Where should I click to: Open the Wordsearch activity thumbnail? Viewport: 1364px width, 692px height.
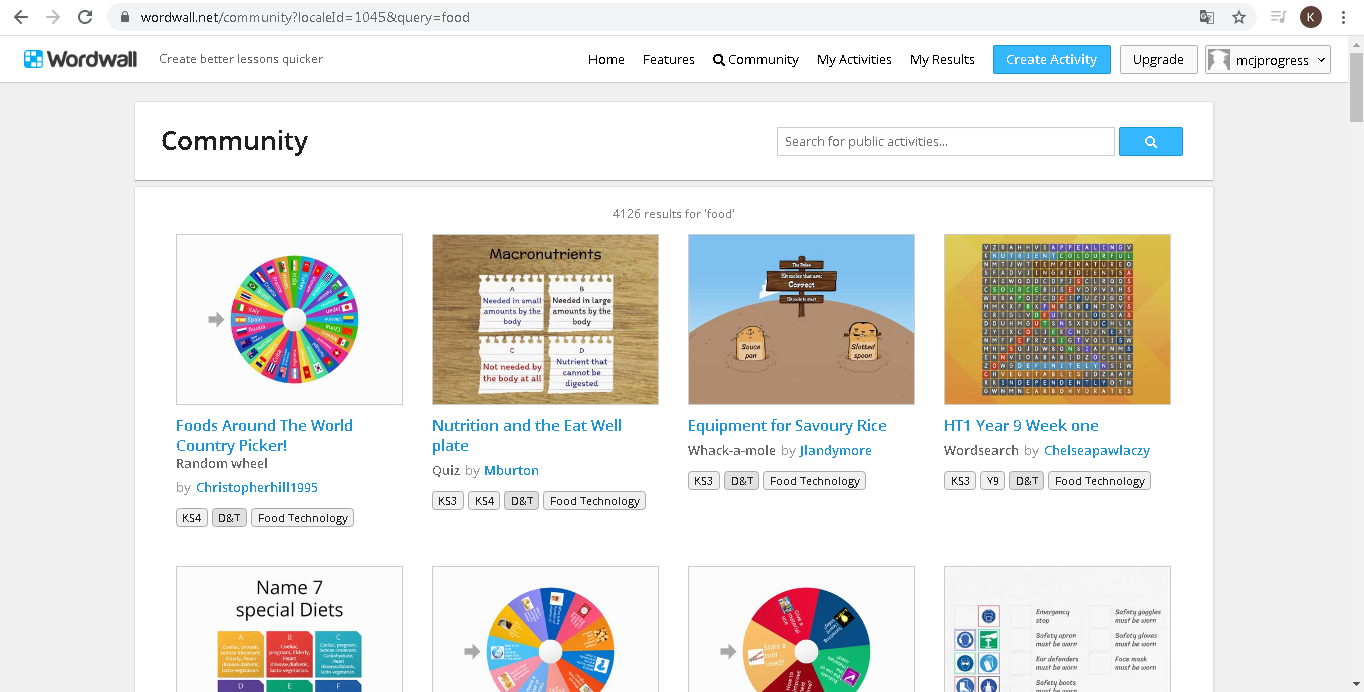1057,319
